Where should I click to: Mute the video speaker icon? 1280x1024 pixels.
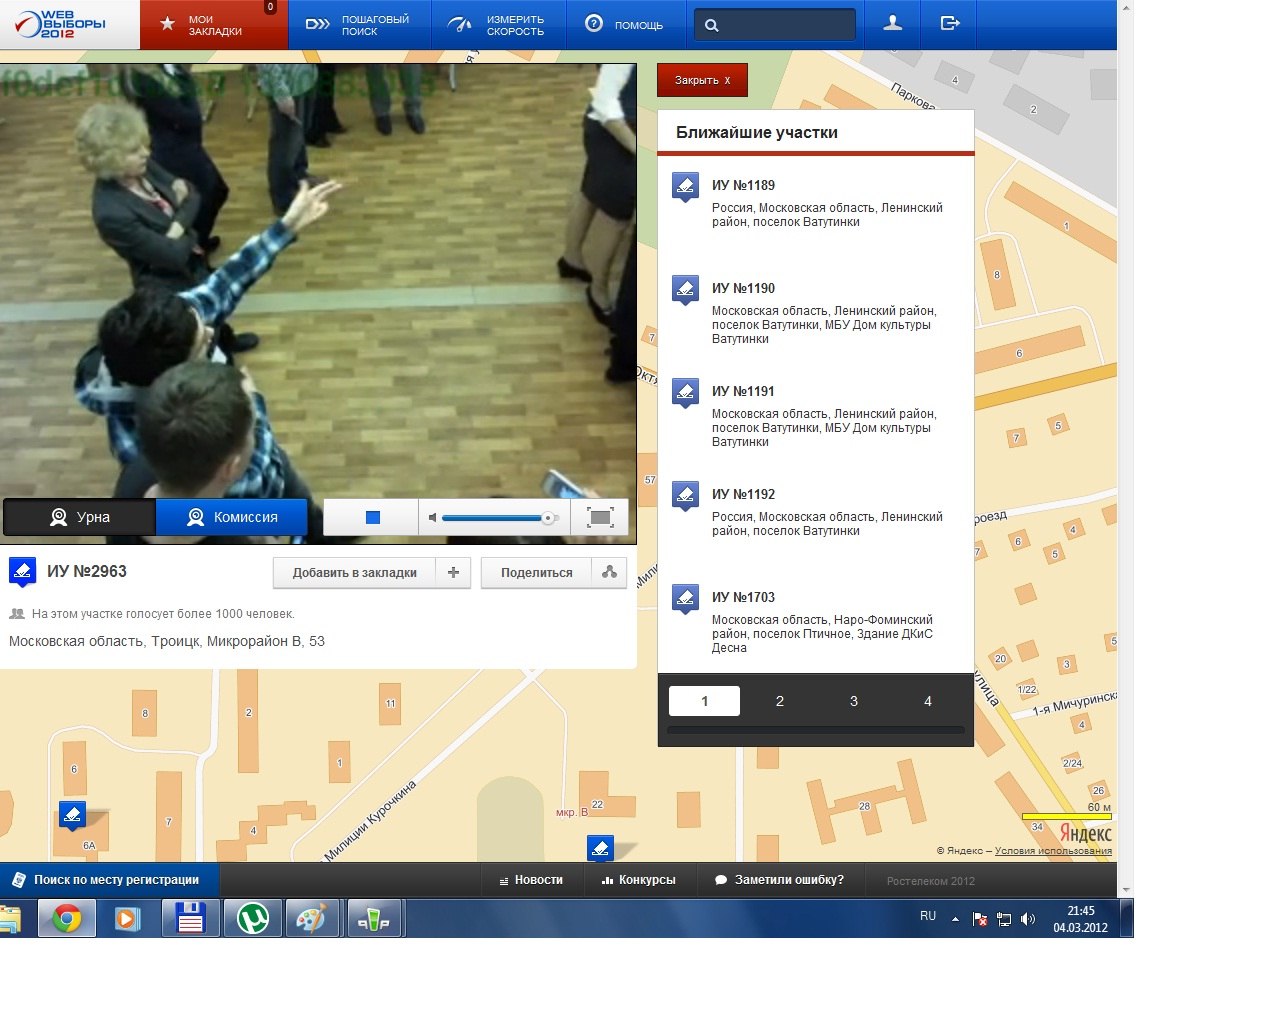(x=432, y=518)
